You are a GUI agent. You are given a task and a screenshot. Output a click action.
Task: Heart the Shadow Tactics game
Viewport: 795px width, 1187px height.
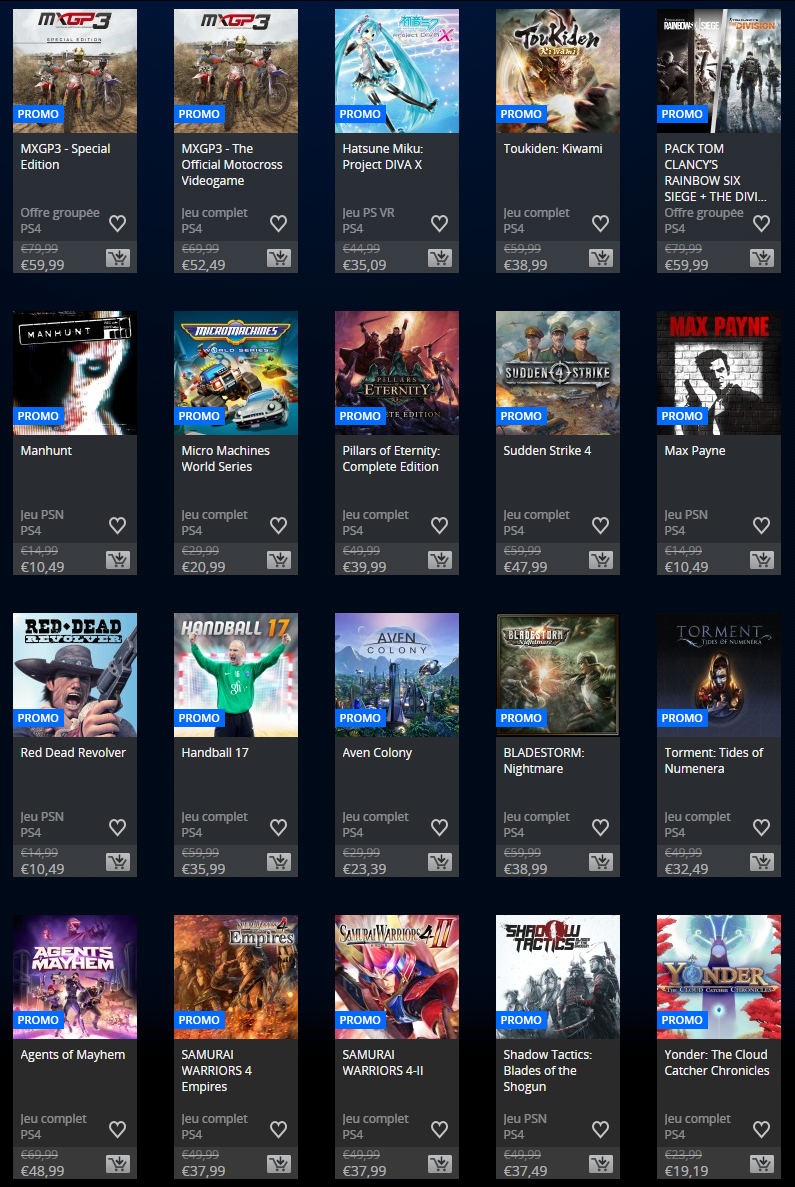tap(600, 1129)
